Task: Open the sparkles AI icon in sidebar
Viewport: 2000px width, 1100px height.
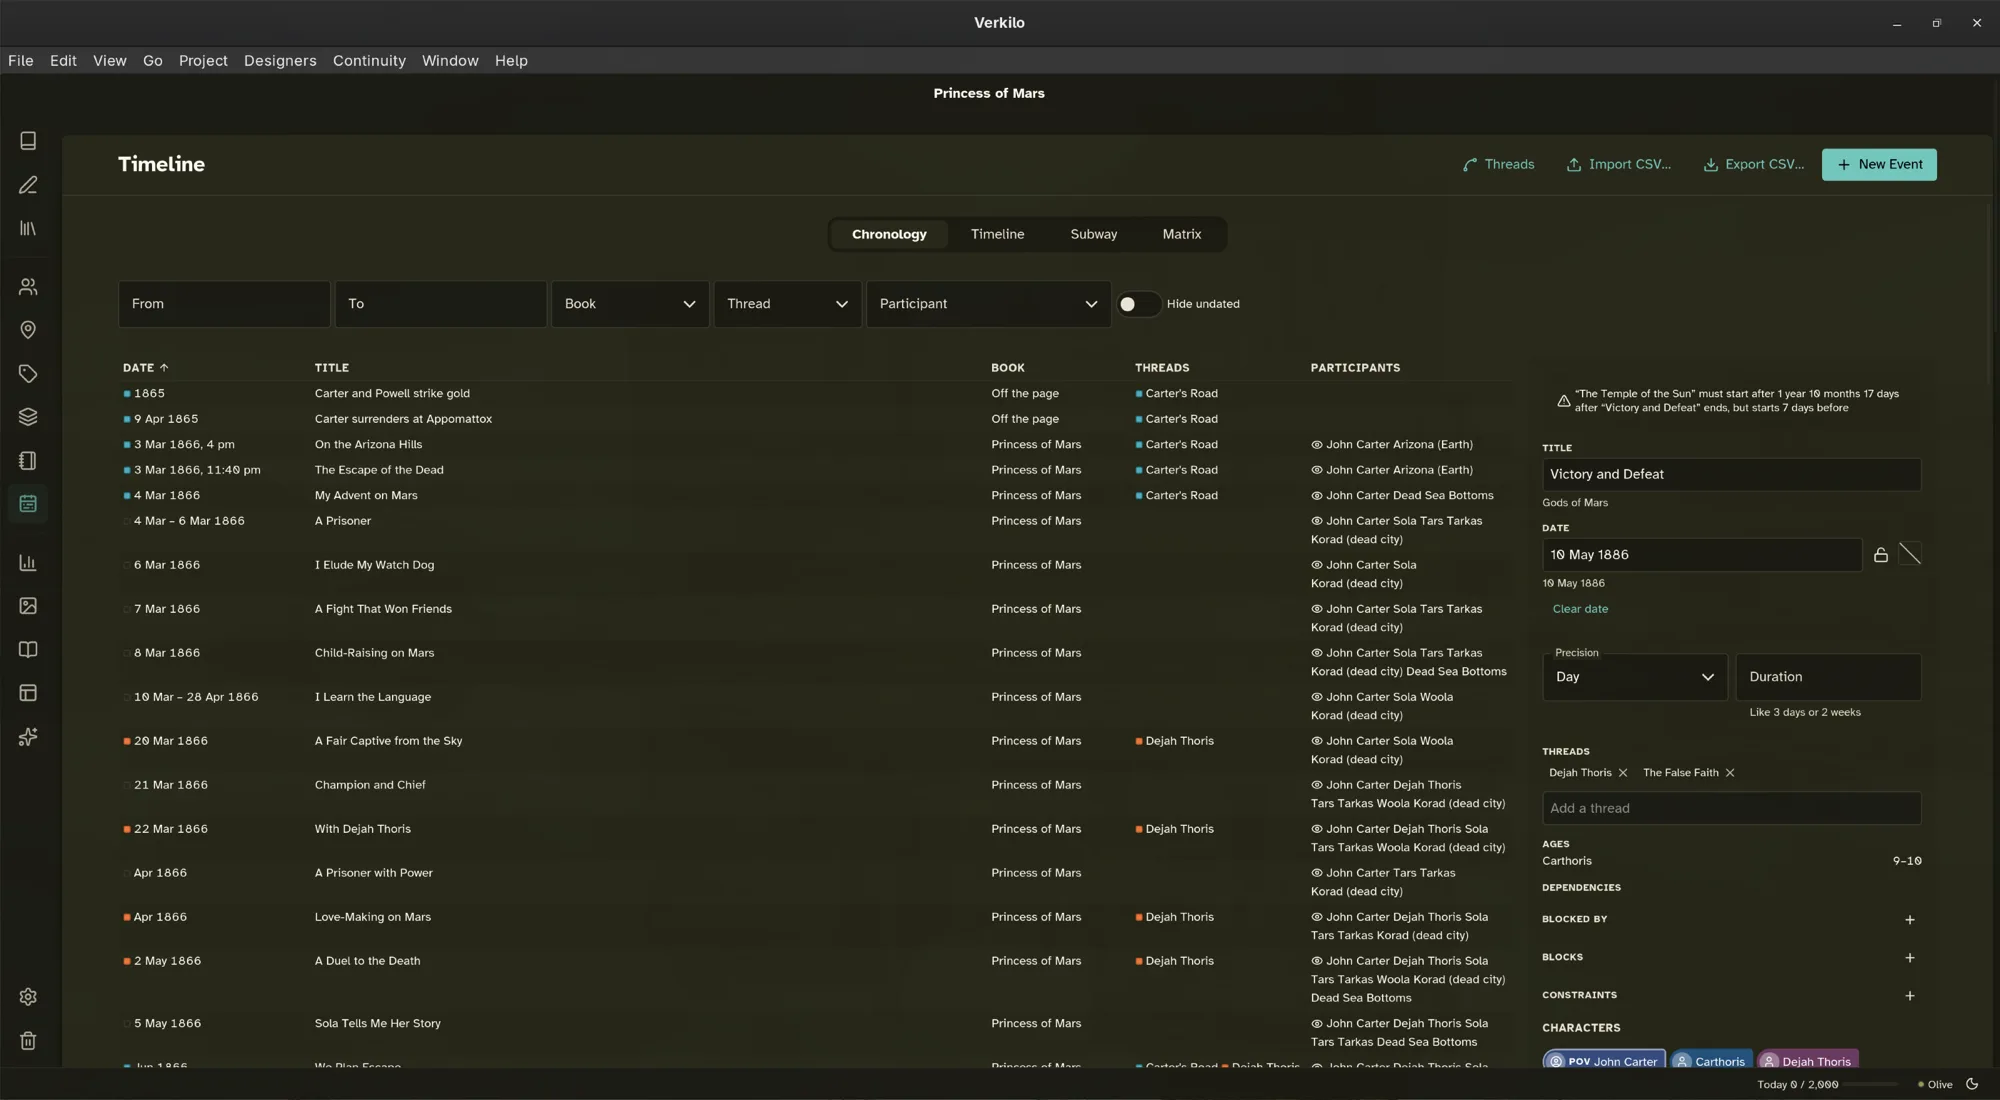Action: tap(28, 737)
